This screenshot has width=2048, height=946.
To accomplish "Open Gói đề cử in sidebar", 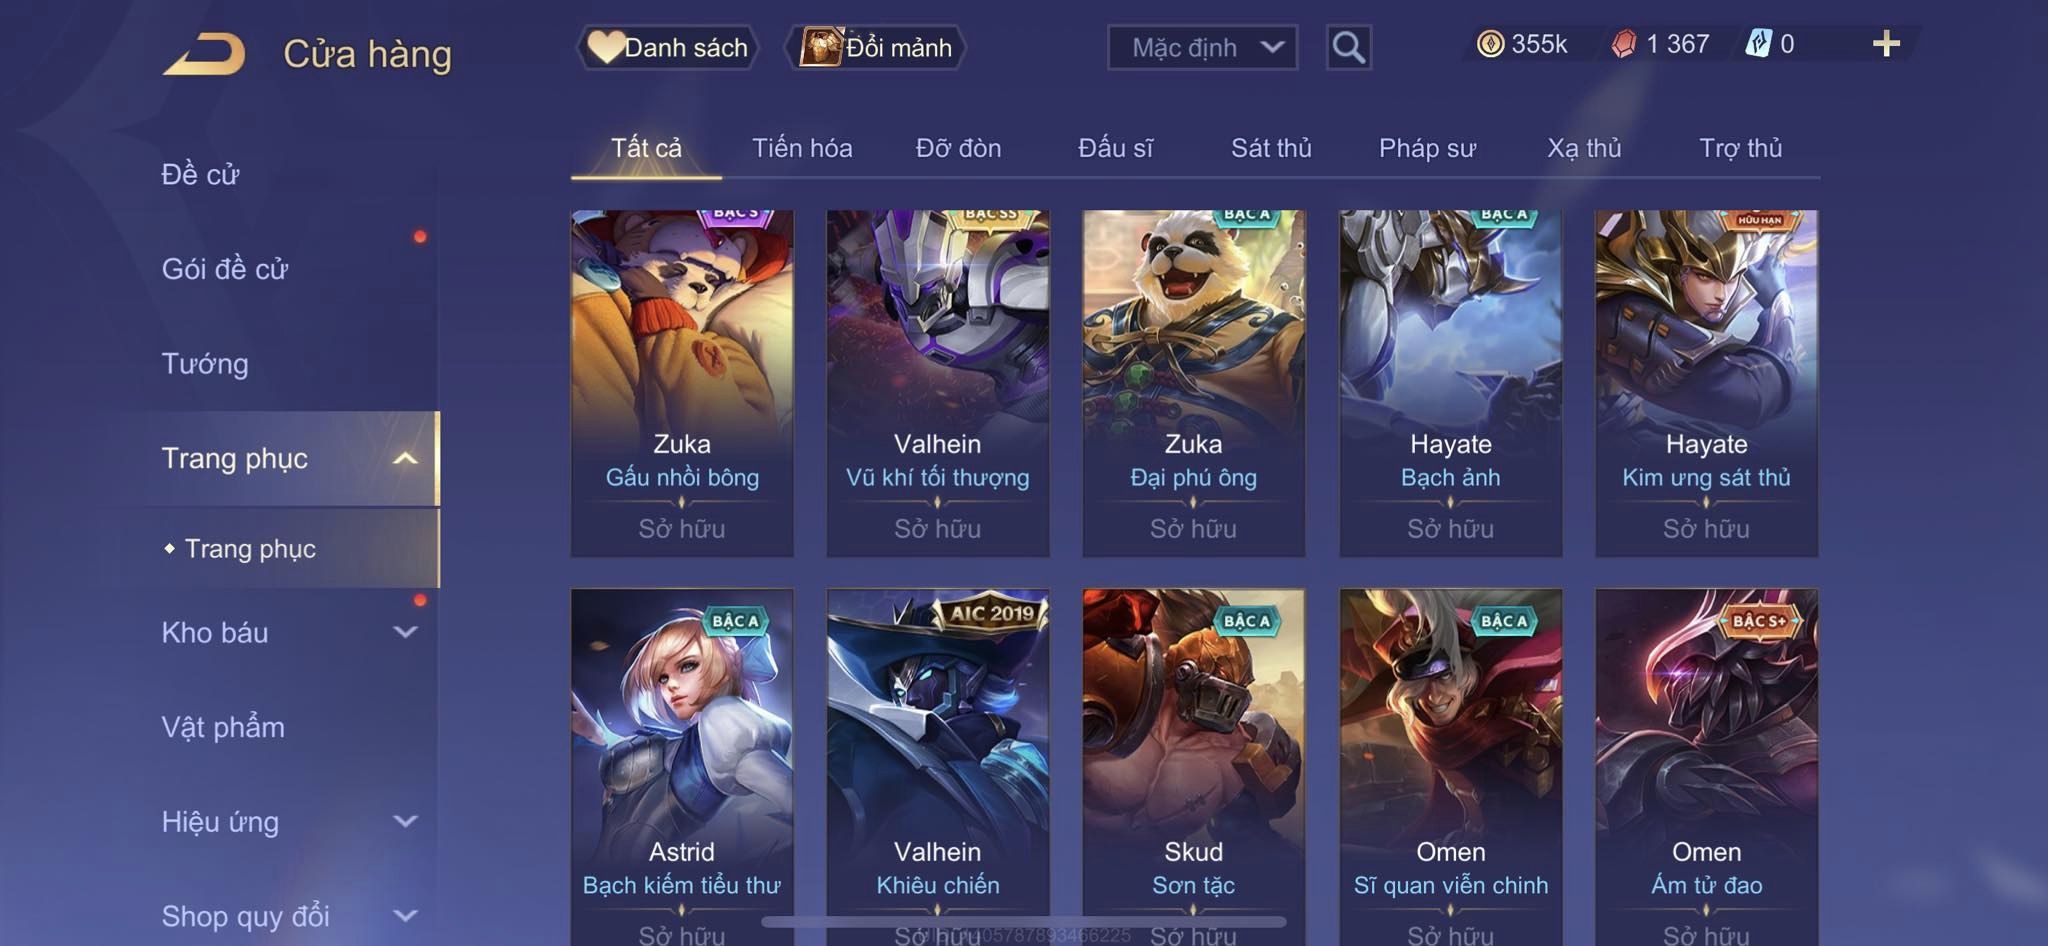I will tap(225, 269).
